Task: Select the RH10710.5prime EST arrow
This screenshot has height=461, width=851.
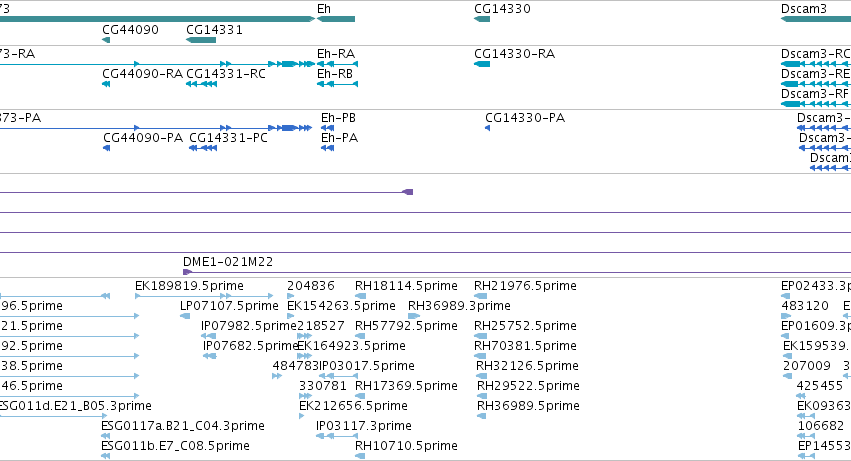Action: pos(360,456)
